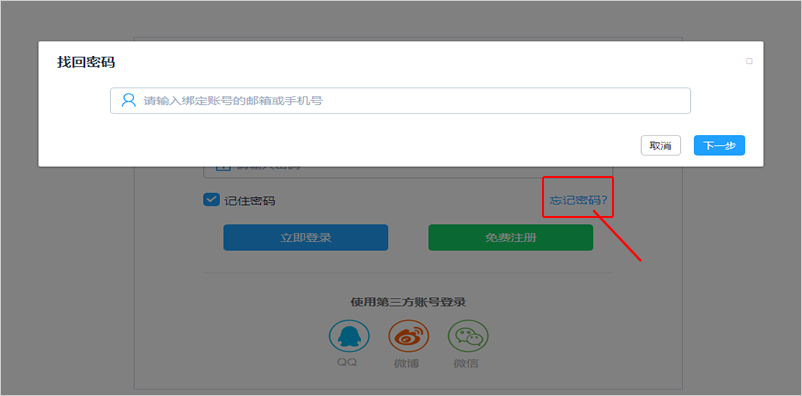Click the email or phone input field

(x=400, y=100)
